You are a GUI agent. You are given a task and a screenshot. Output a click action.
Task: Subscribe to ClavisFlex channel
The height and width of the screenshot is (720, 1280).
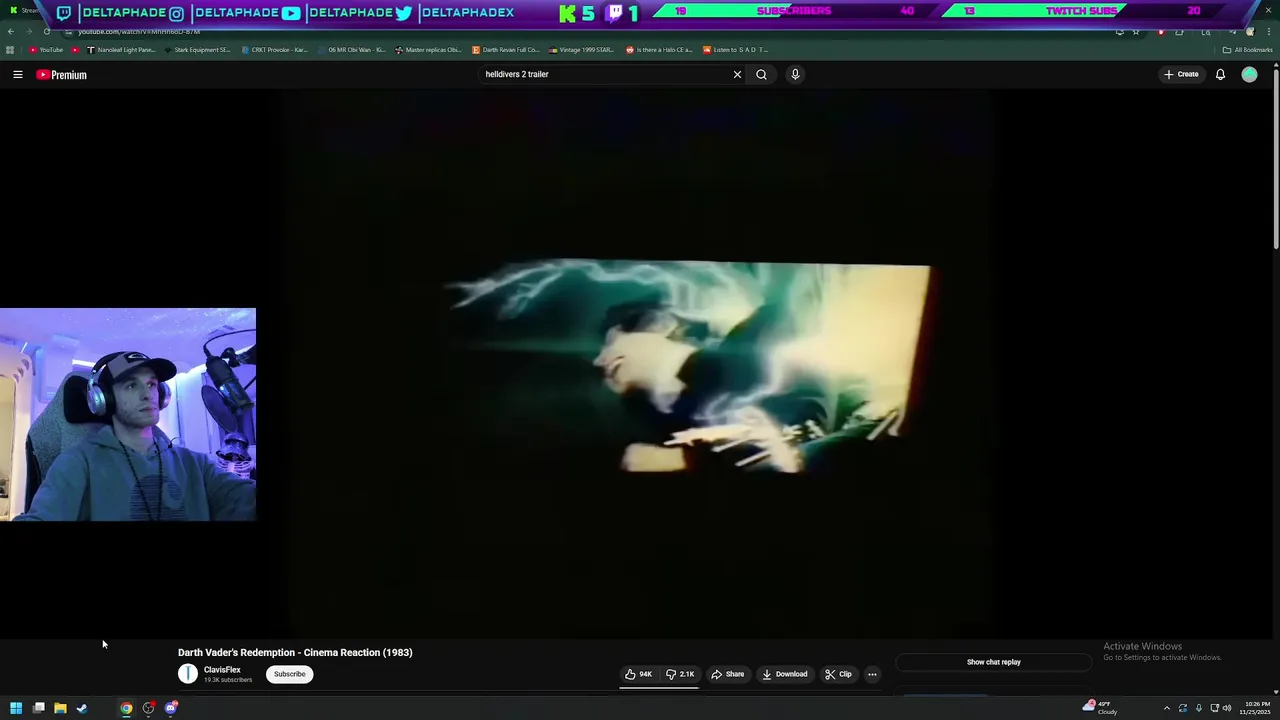(290, 674)
